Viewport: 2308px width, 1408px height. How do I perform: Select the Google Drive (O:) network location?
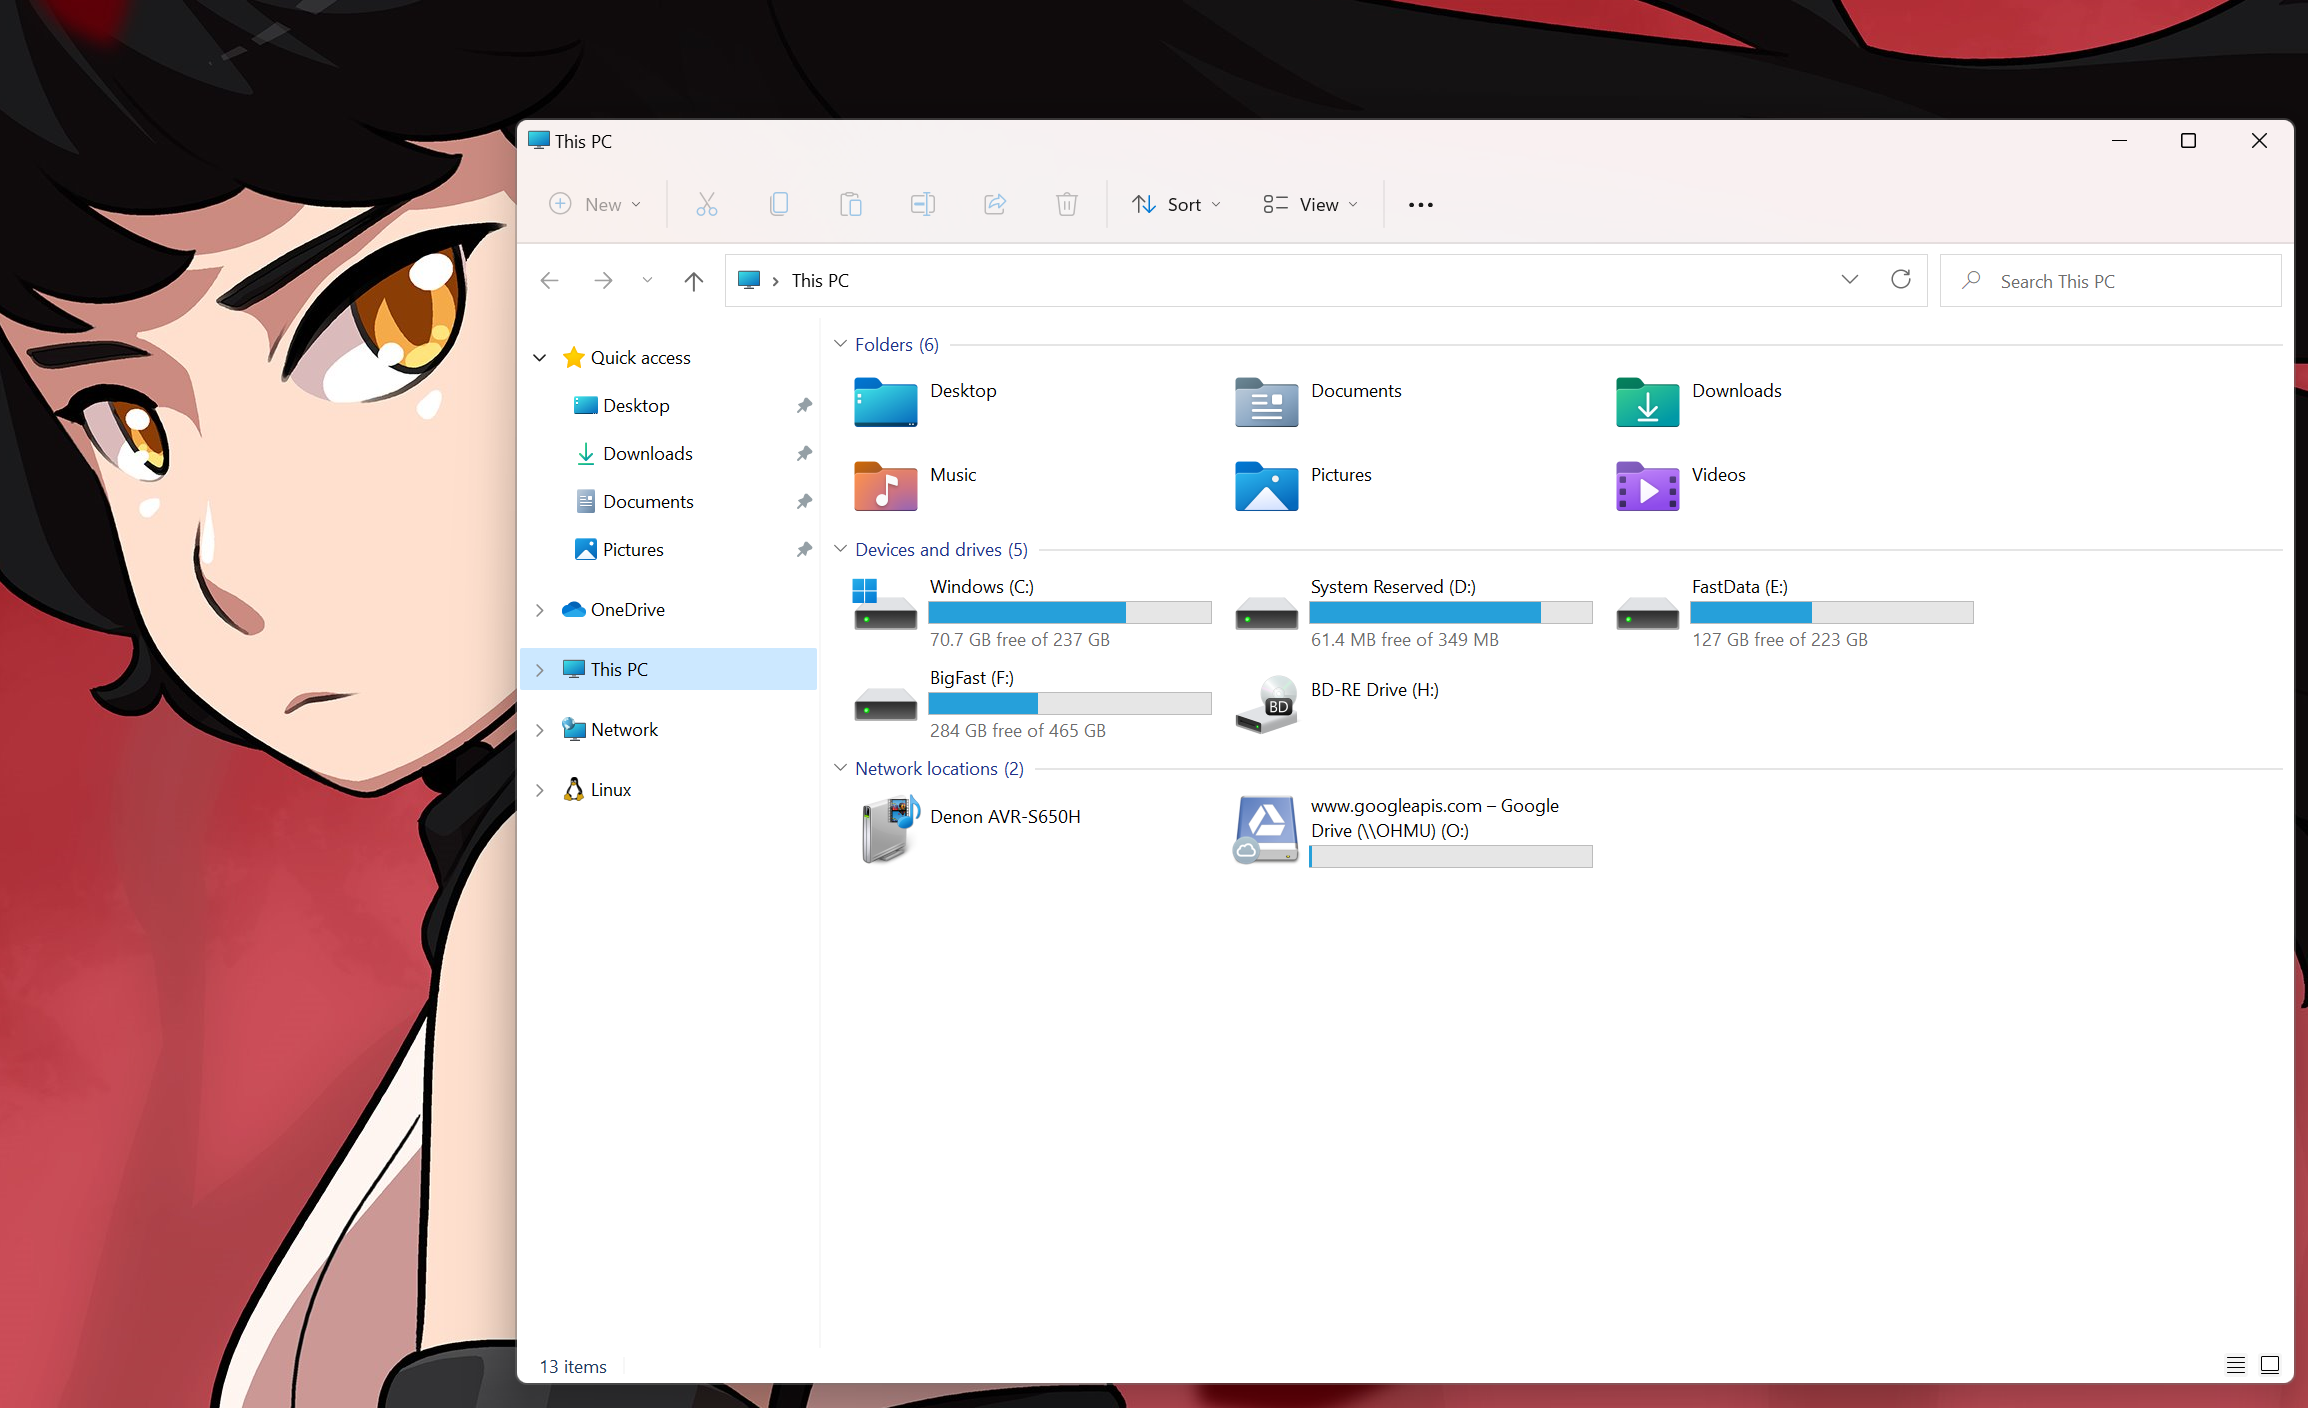click(1413, 830)
